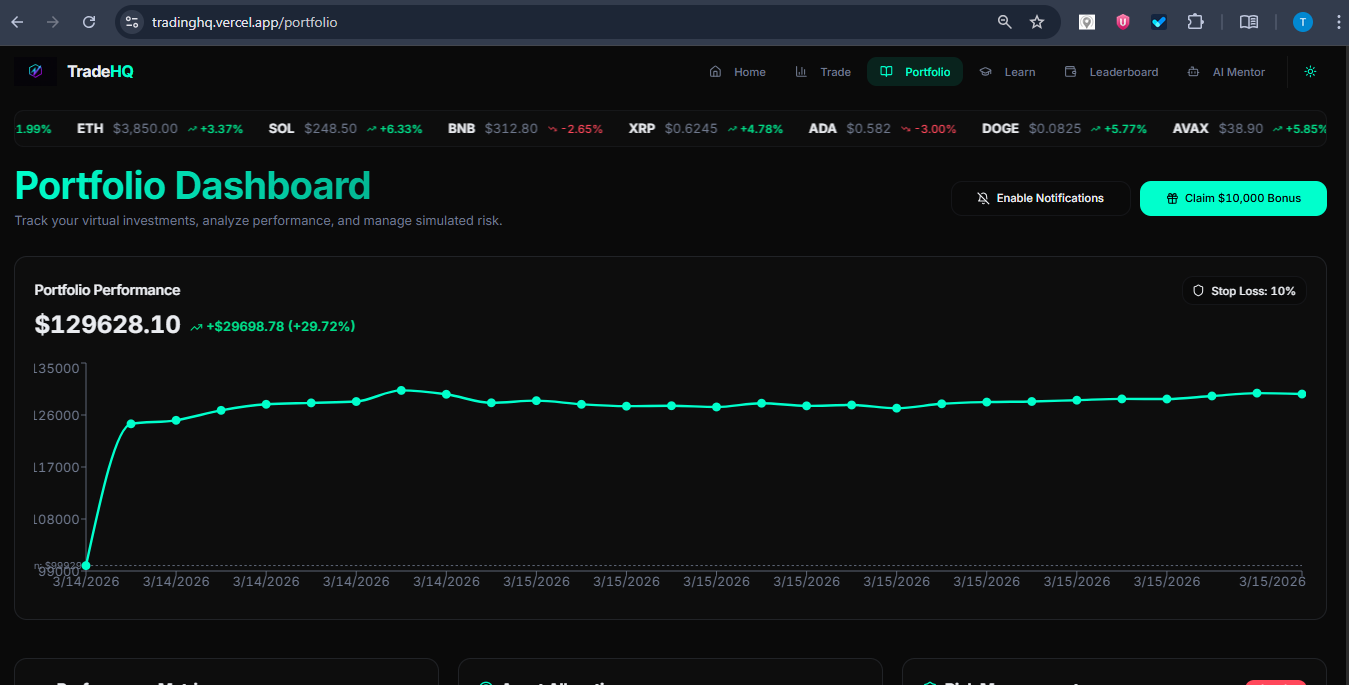
Task: Open AI Mentor using its robot icon
Action: click(x=1191, y=72)
